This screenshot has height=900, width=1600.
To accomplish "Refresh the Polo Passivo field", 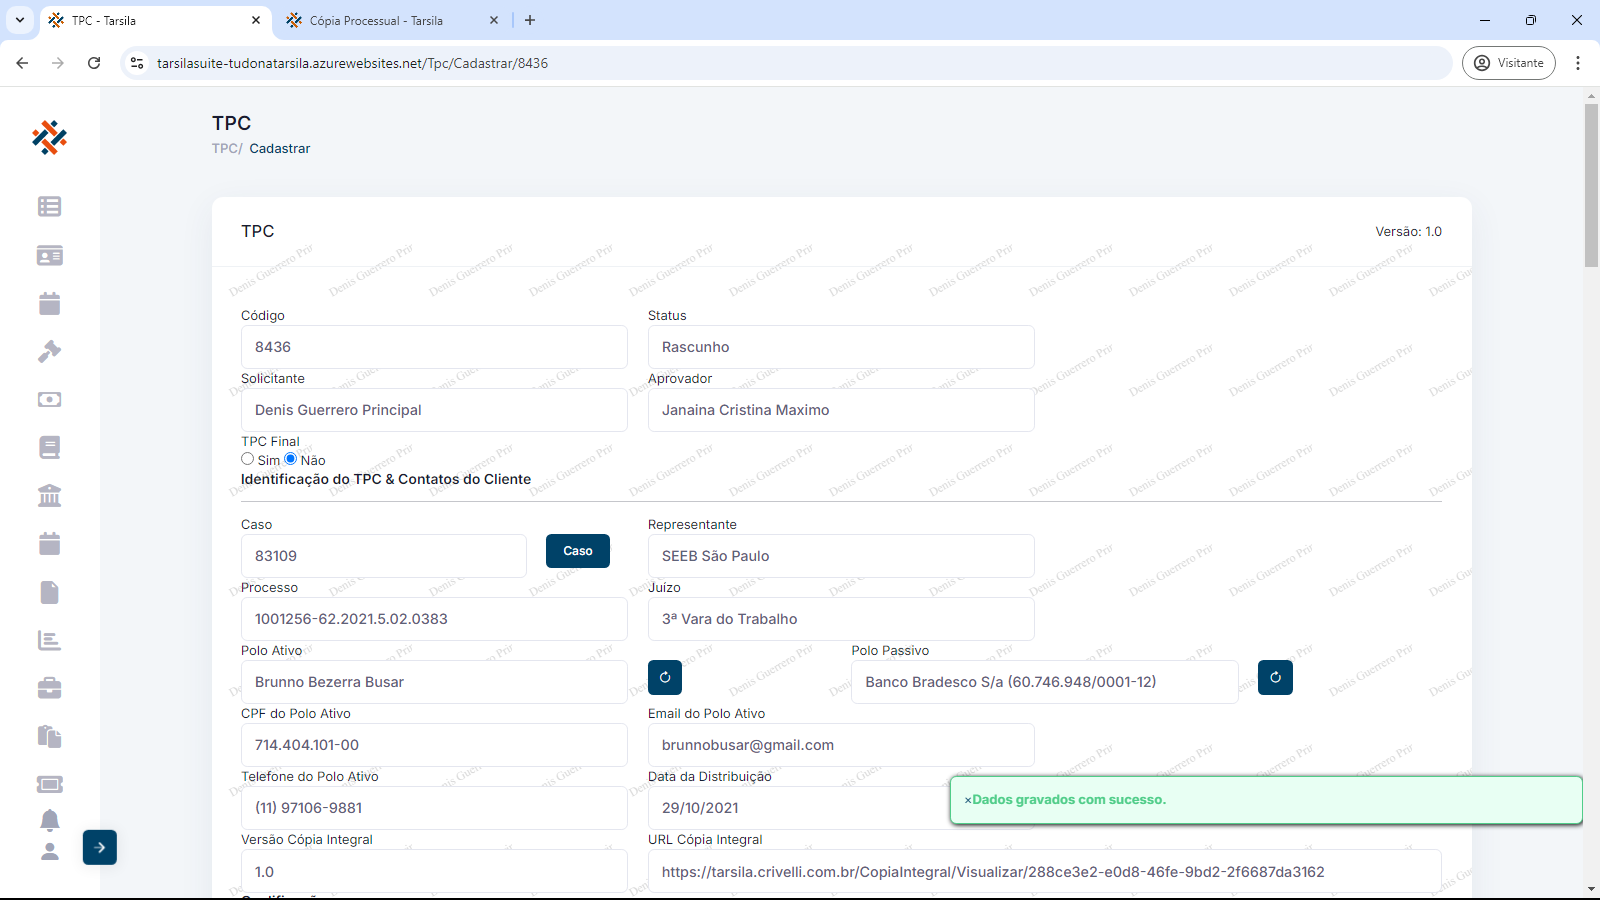I will coord(1275,677).
